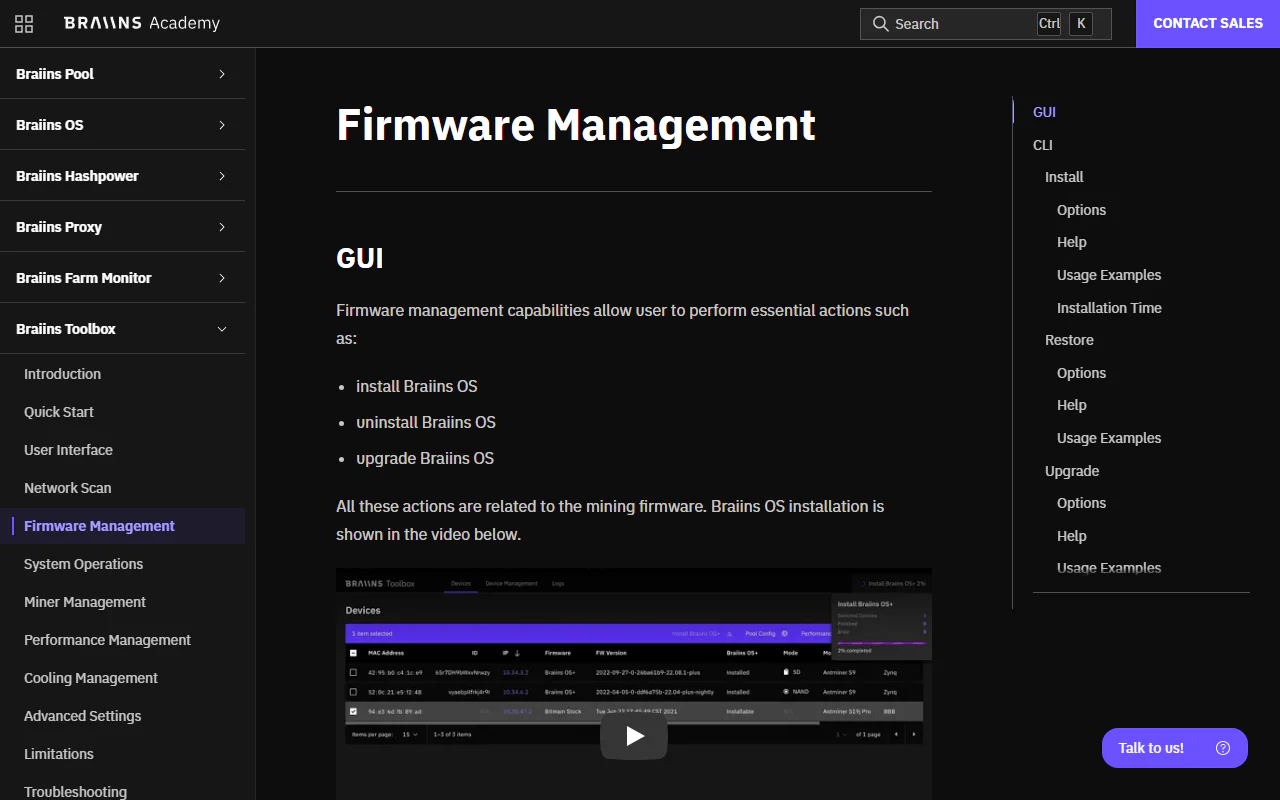Open Help link under Install
The image size is (1280, 800).
tap(1071, 242)
